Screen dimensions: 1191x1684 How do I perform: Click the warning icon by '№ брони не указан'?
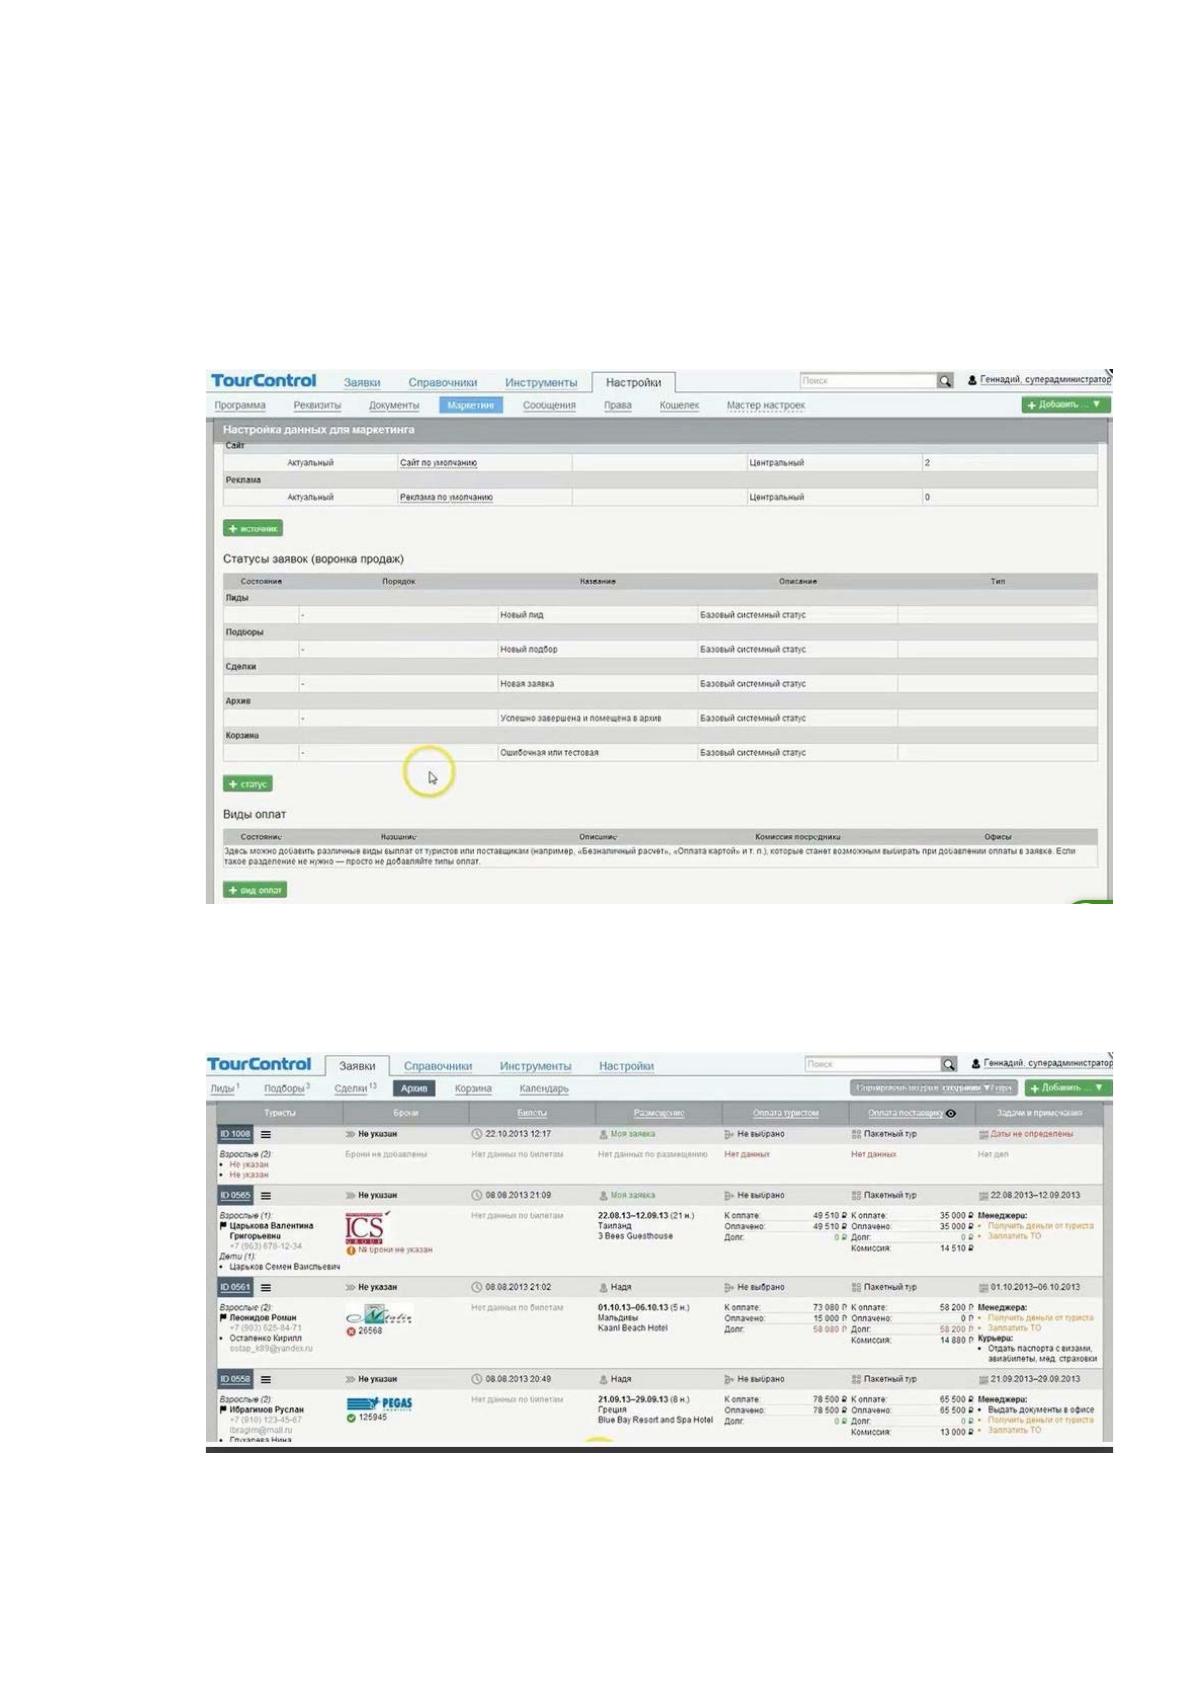click(x=351, y=1250)
